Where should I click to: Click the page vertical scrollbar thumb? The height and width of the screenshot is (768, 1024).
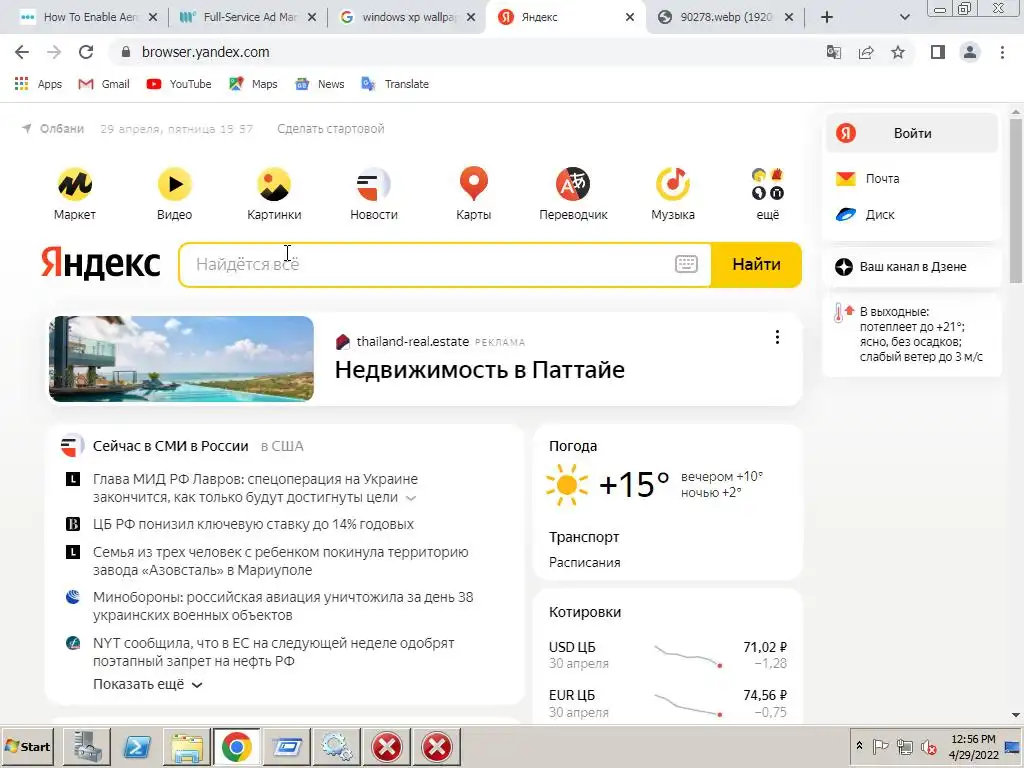pos(1016,199)
